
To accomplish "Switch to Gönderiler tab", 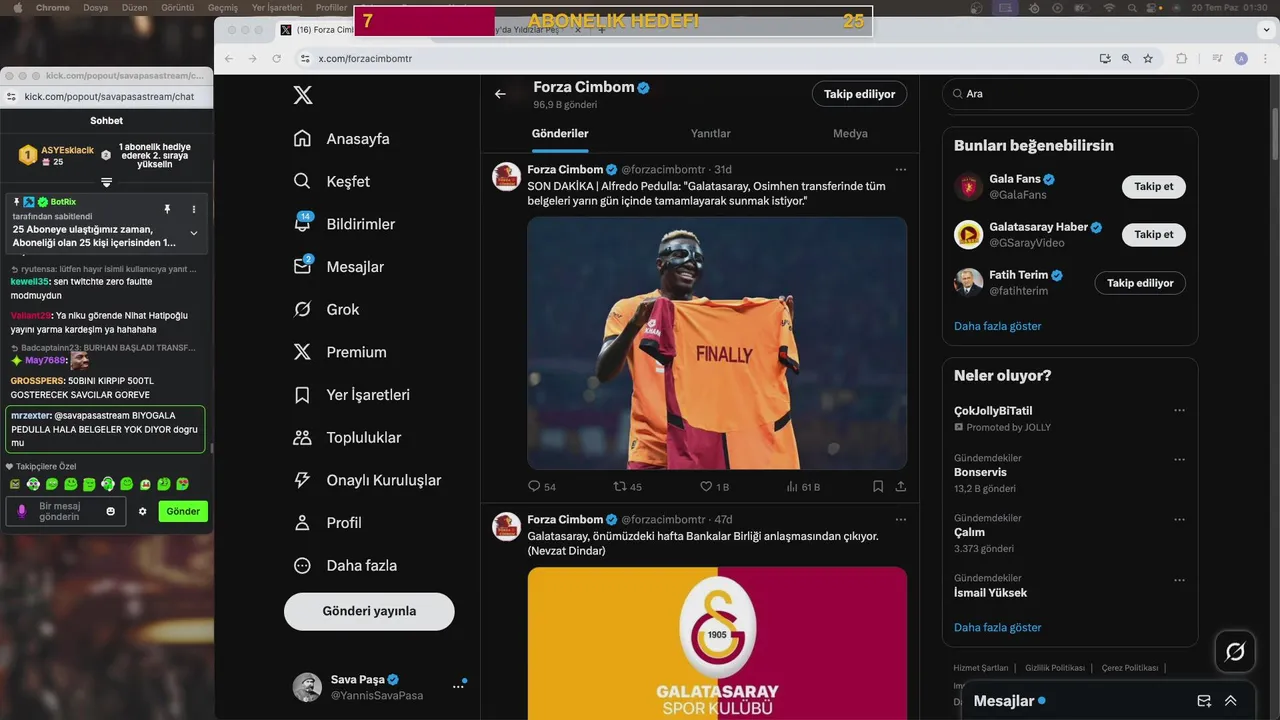I will (x=560, y=133).
